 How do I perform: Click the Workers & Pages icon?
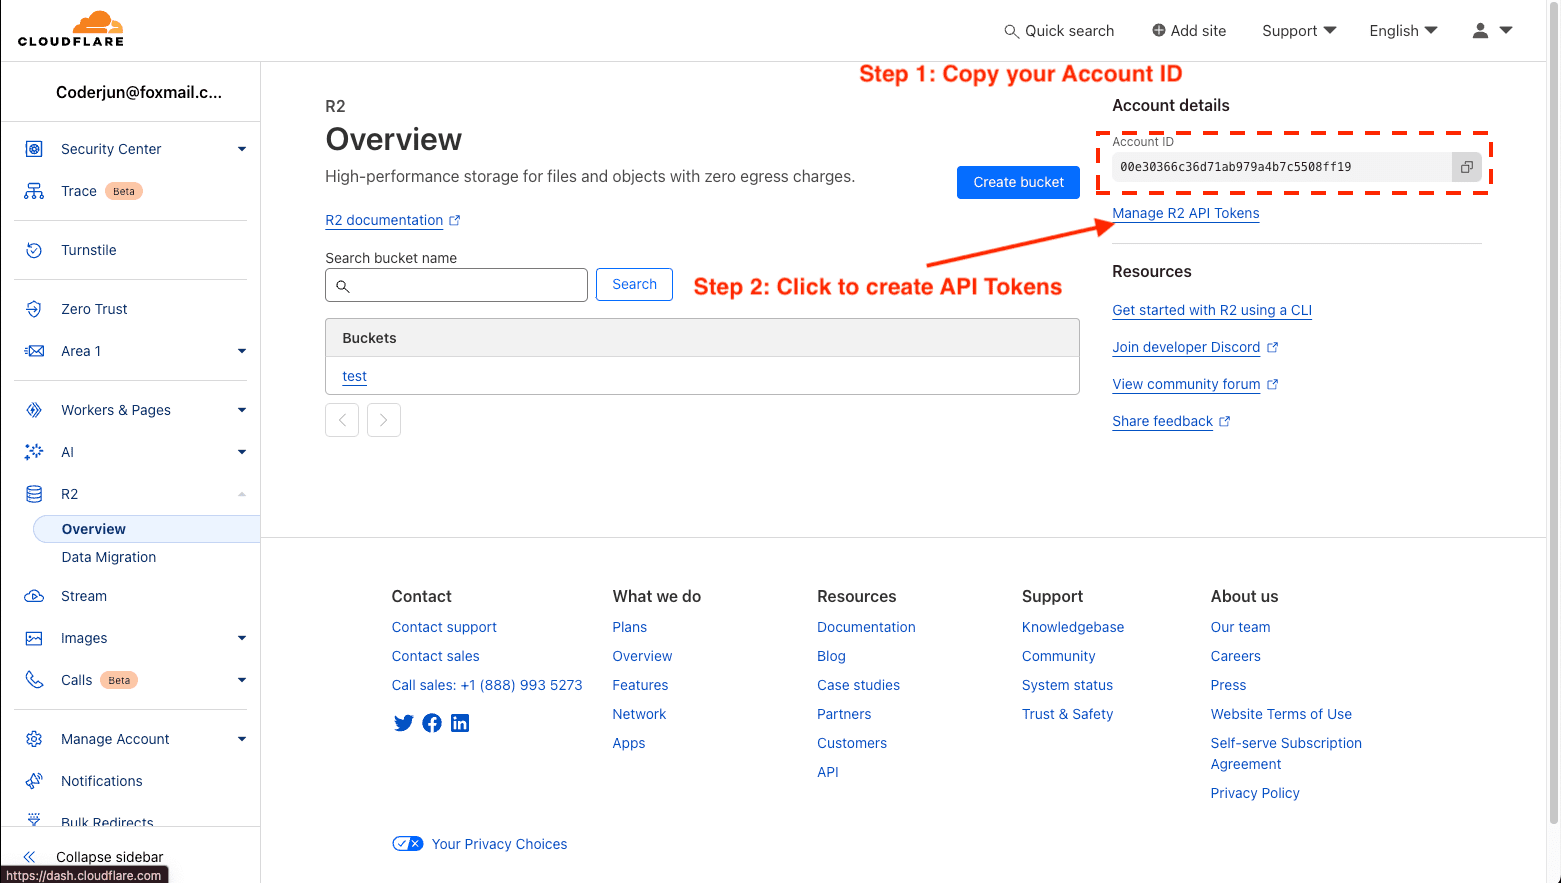34,410
